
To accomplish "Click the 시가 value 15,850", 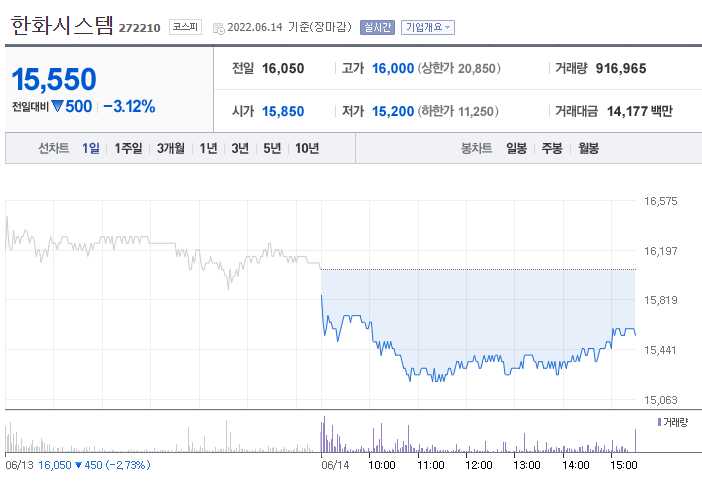I will click(283, 111).
